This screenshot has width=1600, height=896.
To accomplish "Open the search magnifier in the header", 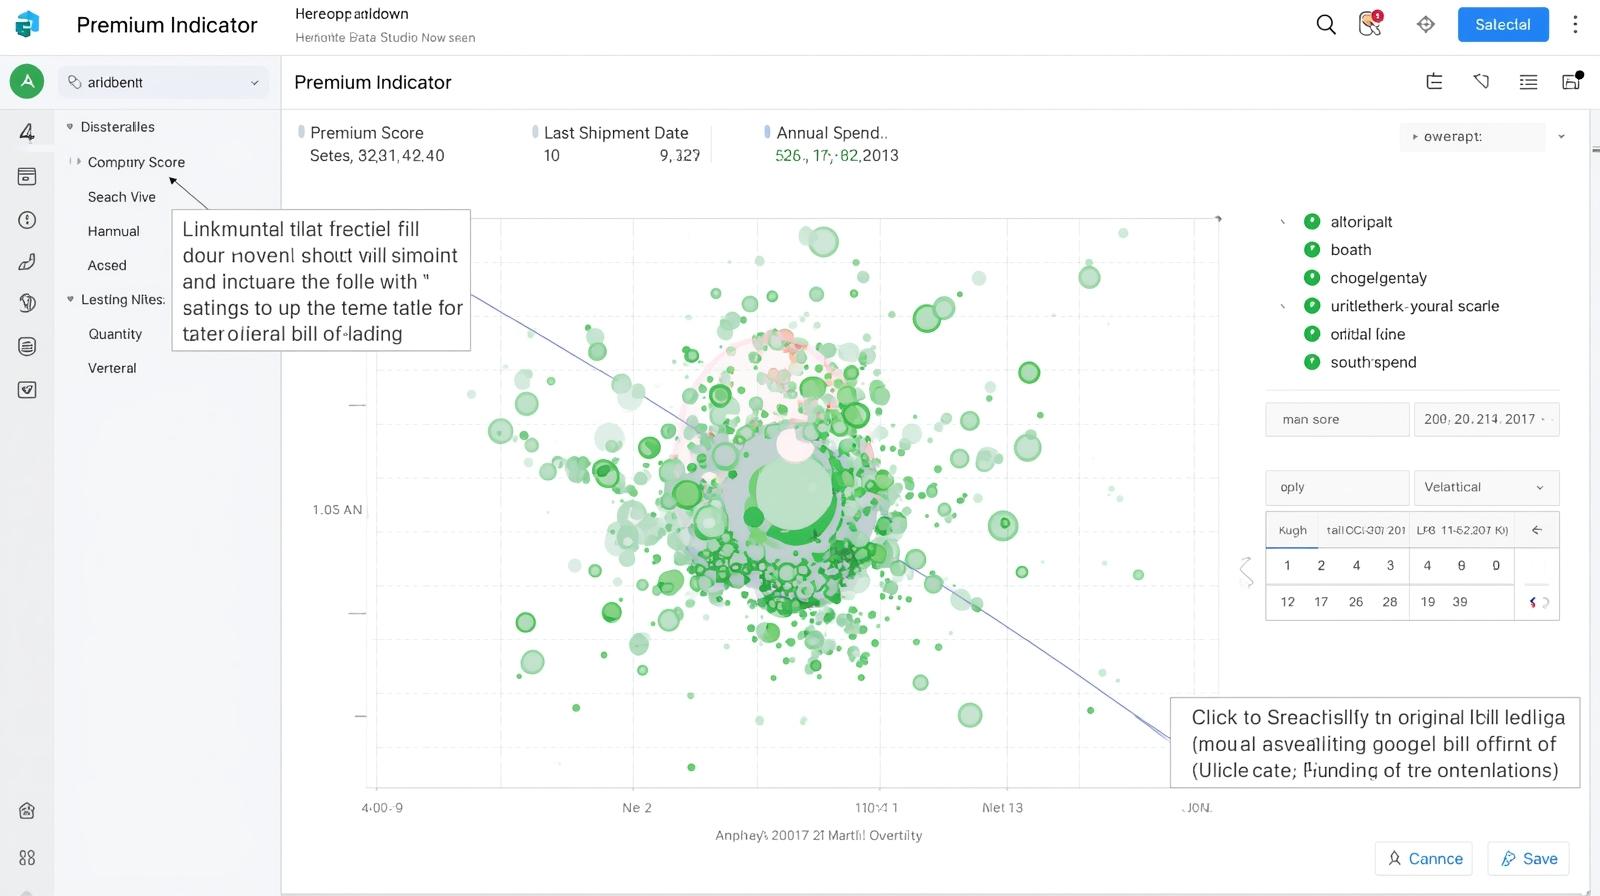I will click(x=1326, y=24).
